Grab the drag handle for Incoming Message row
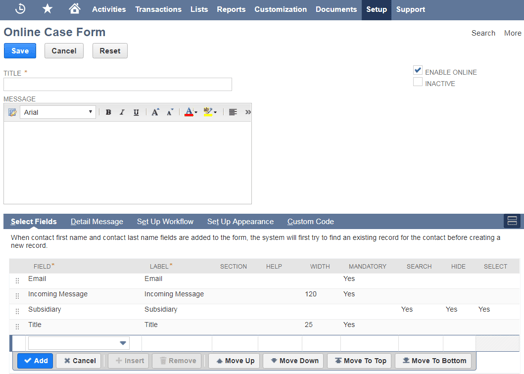 [x=17, y=296]
